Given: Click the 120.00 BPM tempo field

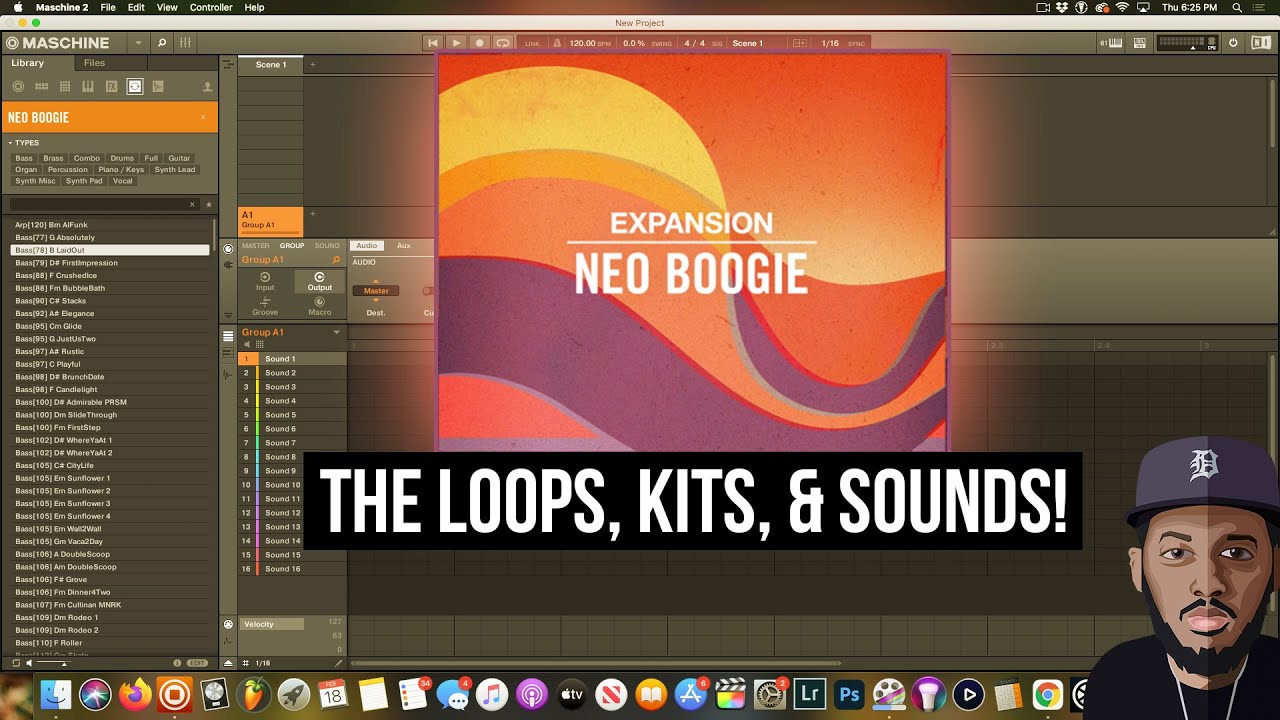Looking at the screenshot, I should coord(590,43).
